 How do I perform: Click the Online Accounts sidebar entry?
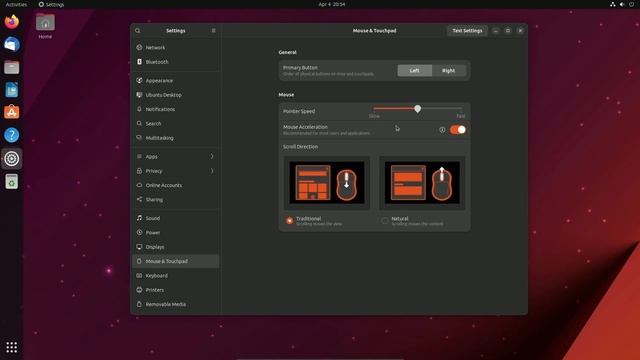tap(176, 185)
